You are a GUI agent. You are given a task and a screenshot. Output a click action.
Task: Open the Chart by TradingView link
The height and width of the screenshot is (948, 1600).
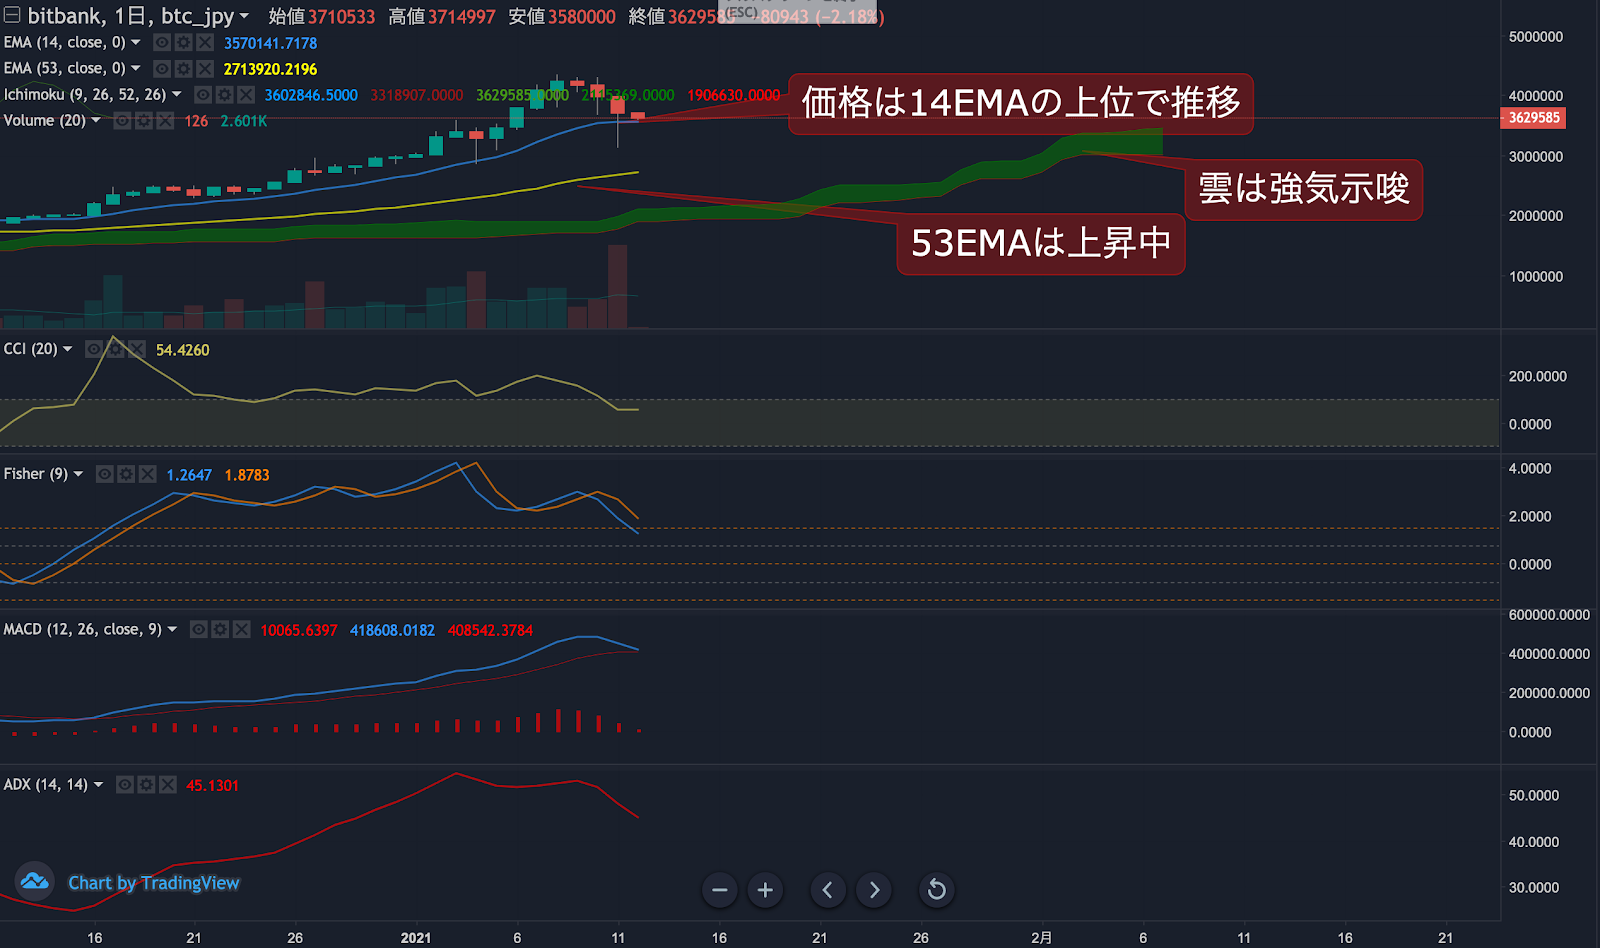click(x=153, y=883)
